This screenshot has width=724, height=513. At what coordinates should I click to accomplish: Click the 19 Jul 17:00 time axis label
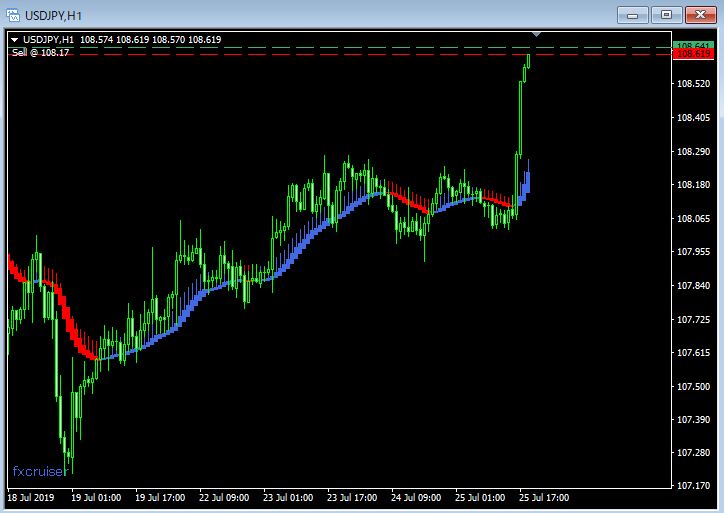point(160,498)
